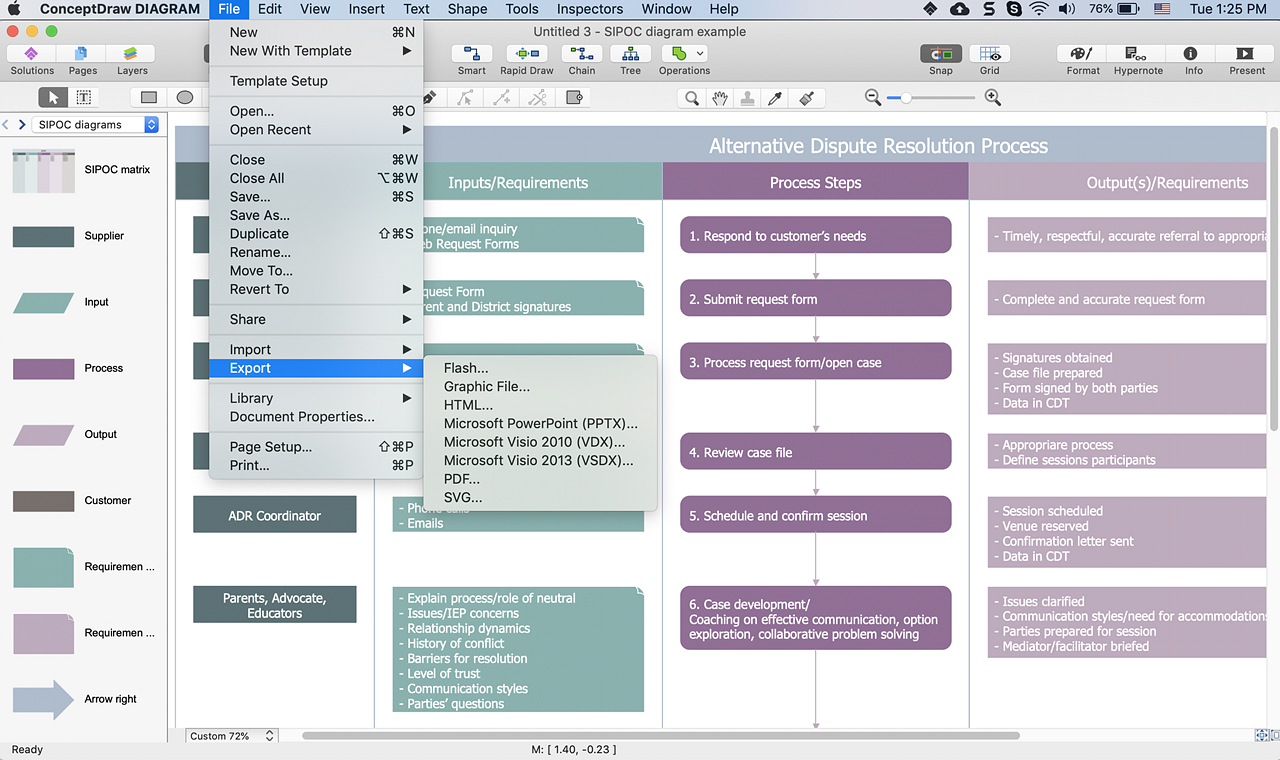Open the zoom percentage dropdown

point(231,735)
